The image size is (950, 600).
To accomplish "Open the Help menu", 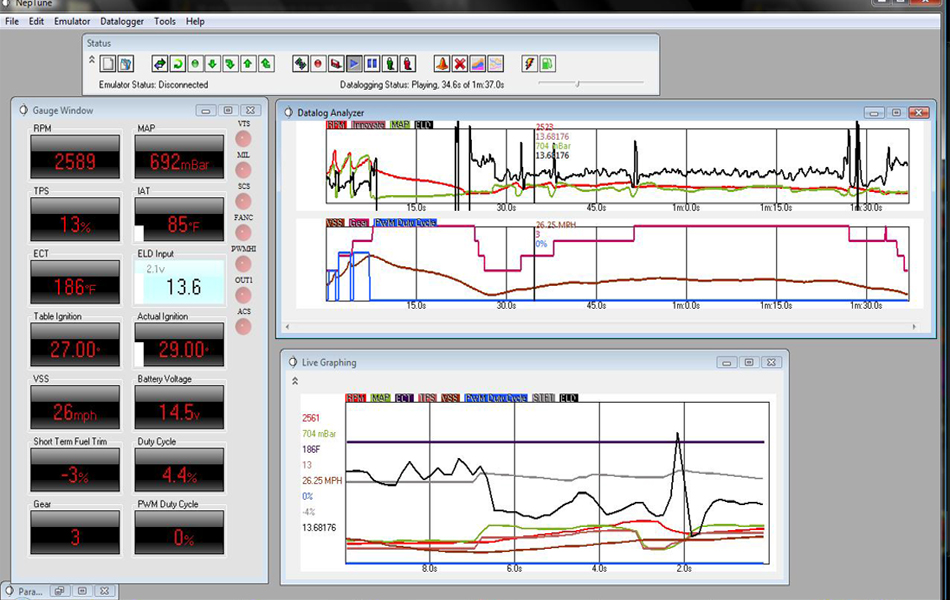I will [x=195, y=21].
